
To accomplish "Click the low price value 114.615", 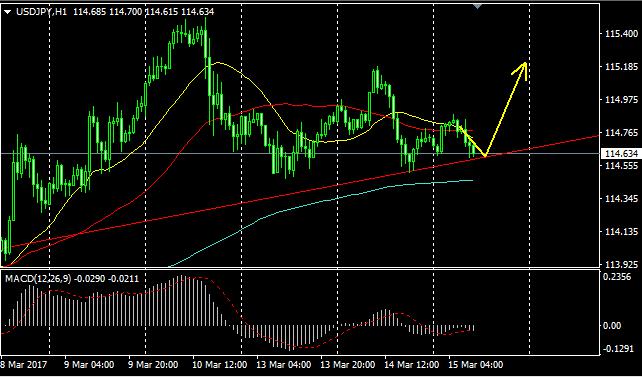I will tap(162, 12).
